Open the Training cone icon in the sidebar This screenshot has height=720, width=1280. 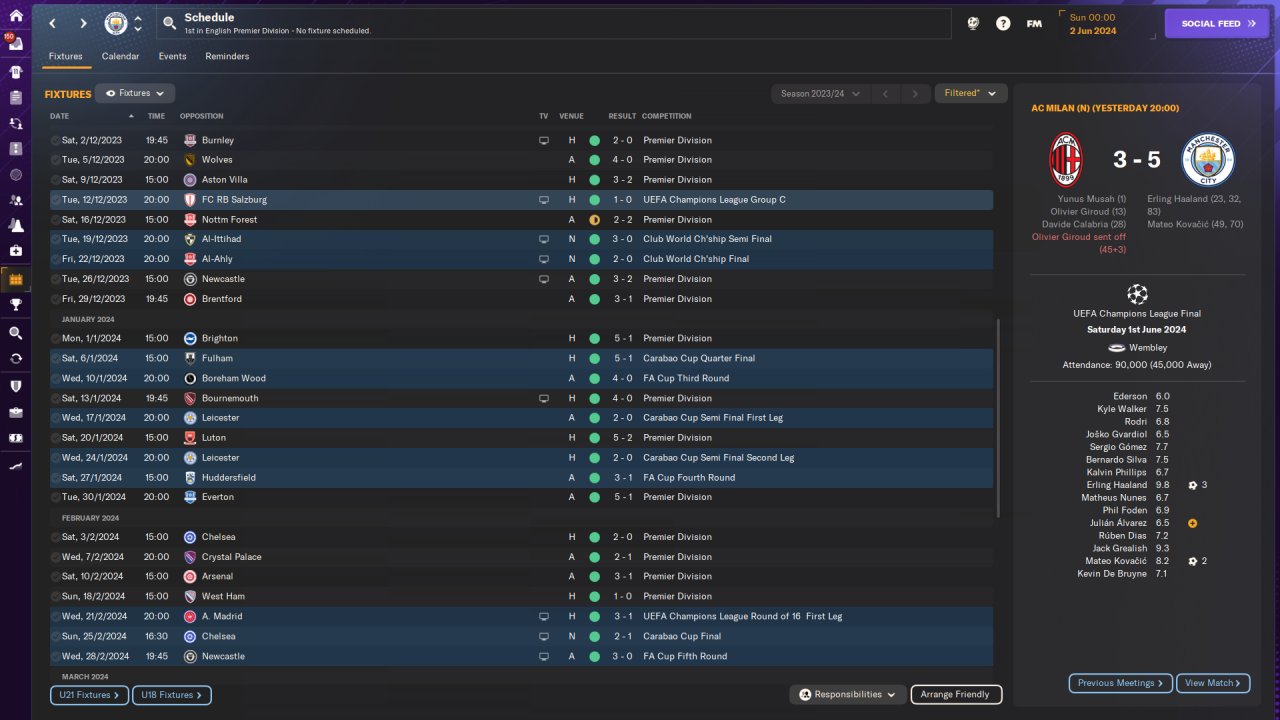click(x=15, y=225)
